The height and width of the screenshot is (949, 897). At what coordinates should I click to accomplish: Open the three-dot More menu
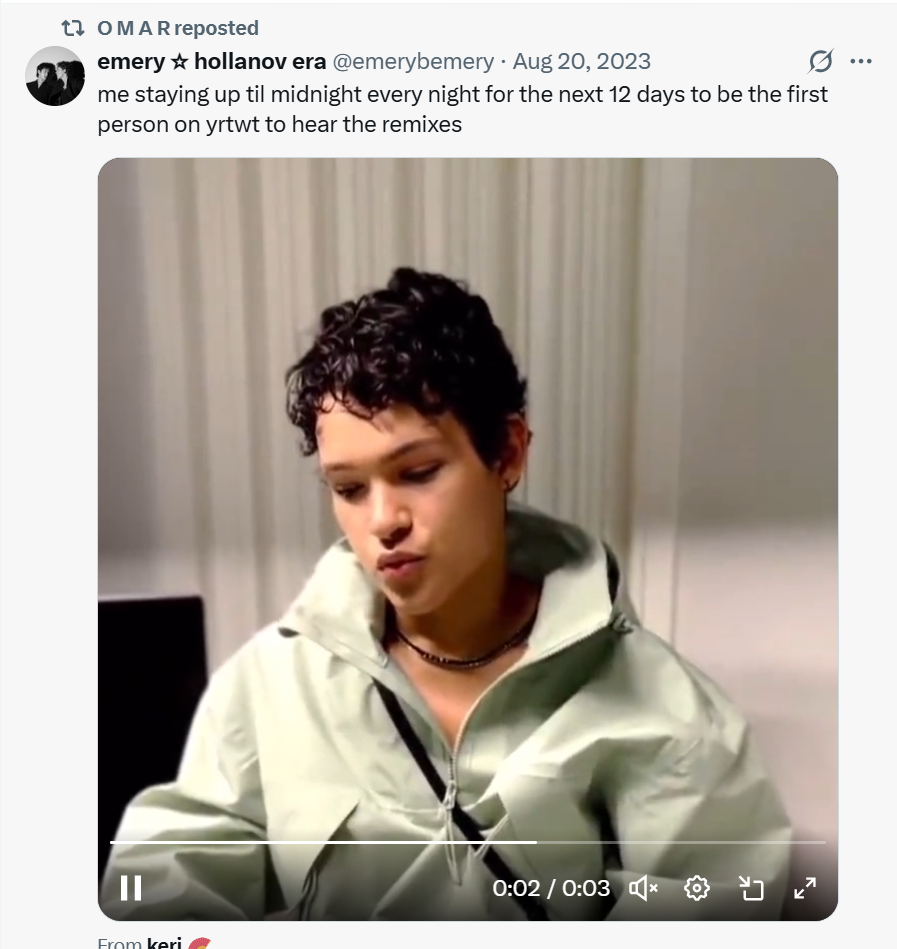click(x=860, y=61)
